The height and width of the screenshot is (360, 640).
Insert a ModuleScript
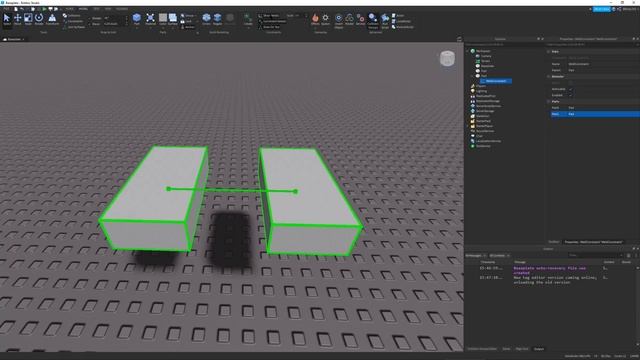(402, 27)
